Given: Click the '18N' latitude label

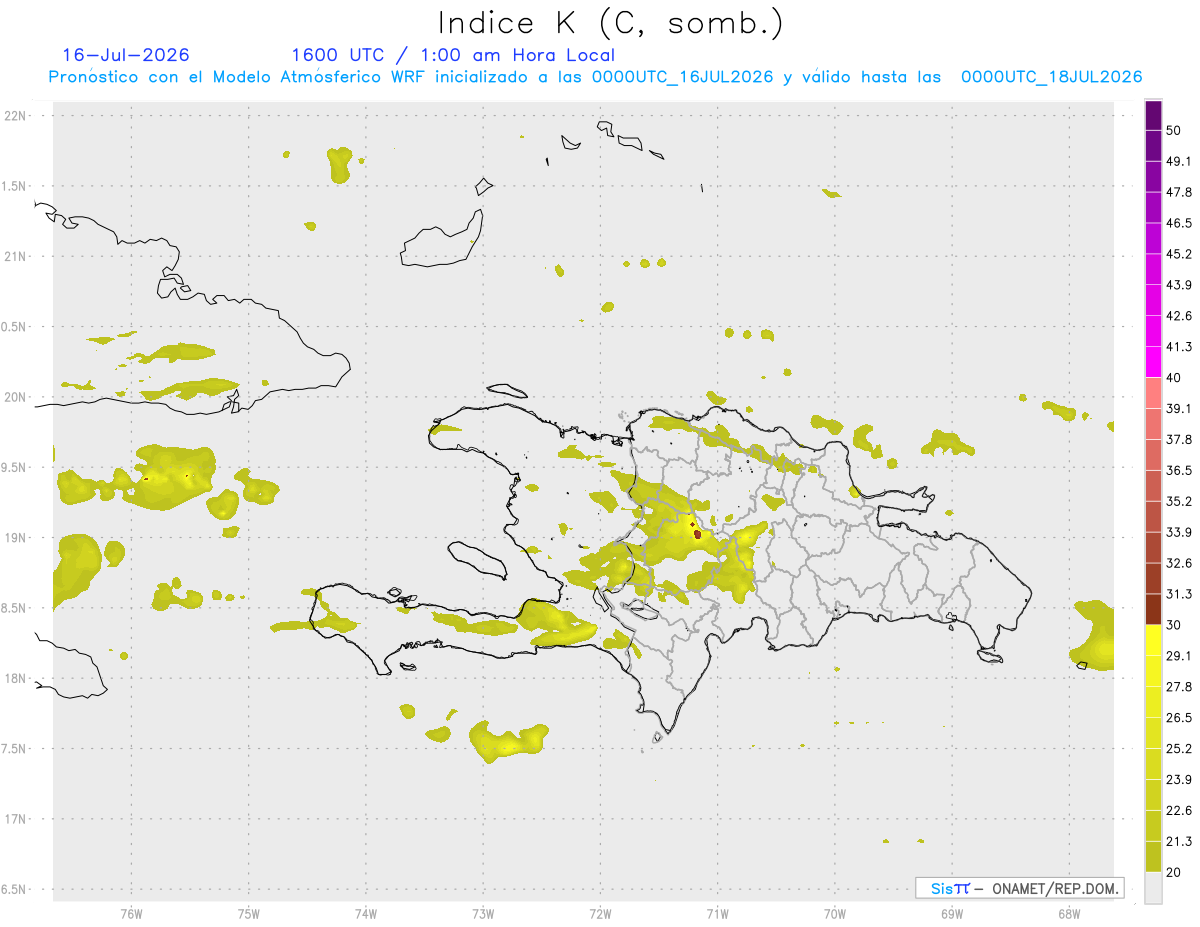Looking at the screenshot, I should pyautogui.click(x=16, y=679).
